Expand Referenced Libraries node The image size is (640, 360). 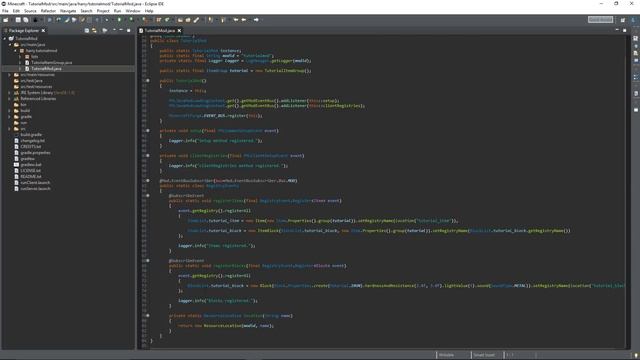tap(10, 99)
